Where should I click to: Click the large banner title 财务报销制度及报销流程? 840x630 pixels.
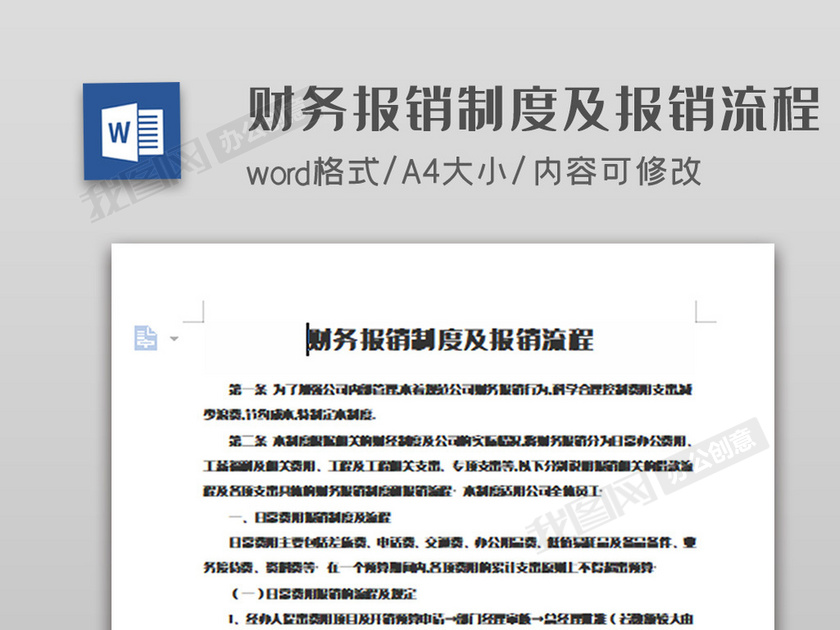tap(532, 110)
